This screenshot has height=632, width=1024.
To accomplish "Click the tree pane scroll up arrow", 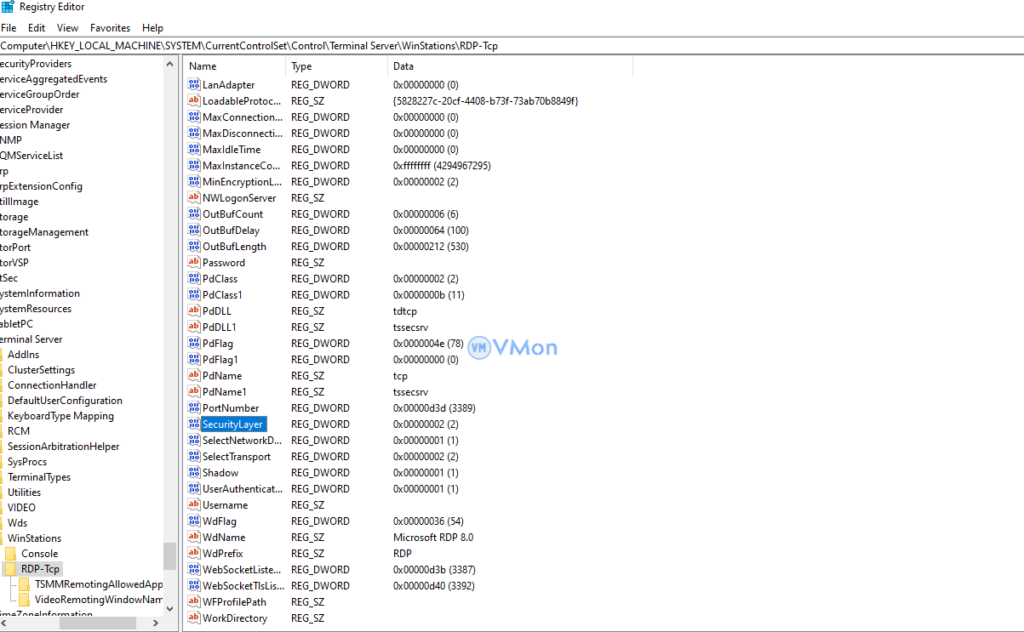I will 170,64.
